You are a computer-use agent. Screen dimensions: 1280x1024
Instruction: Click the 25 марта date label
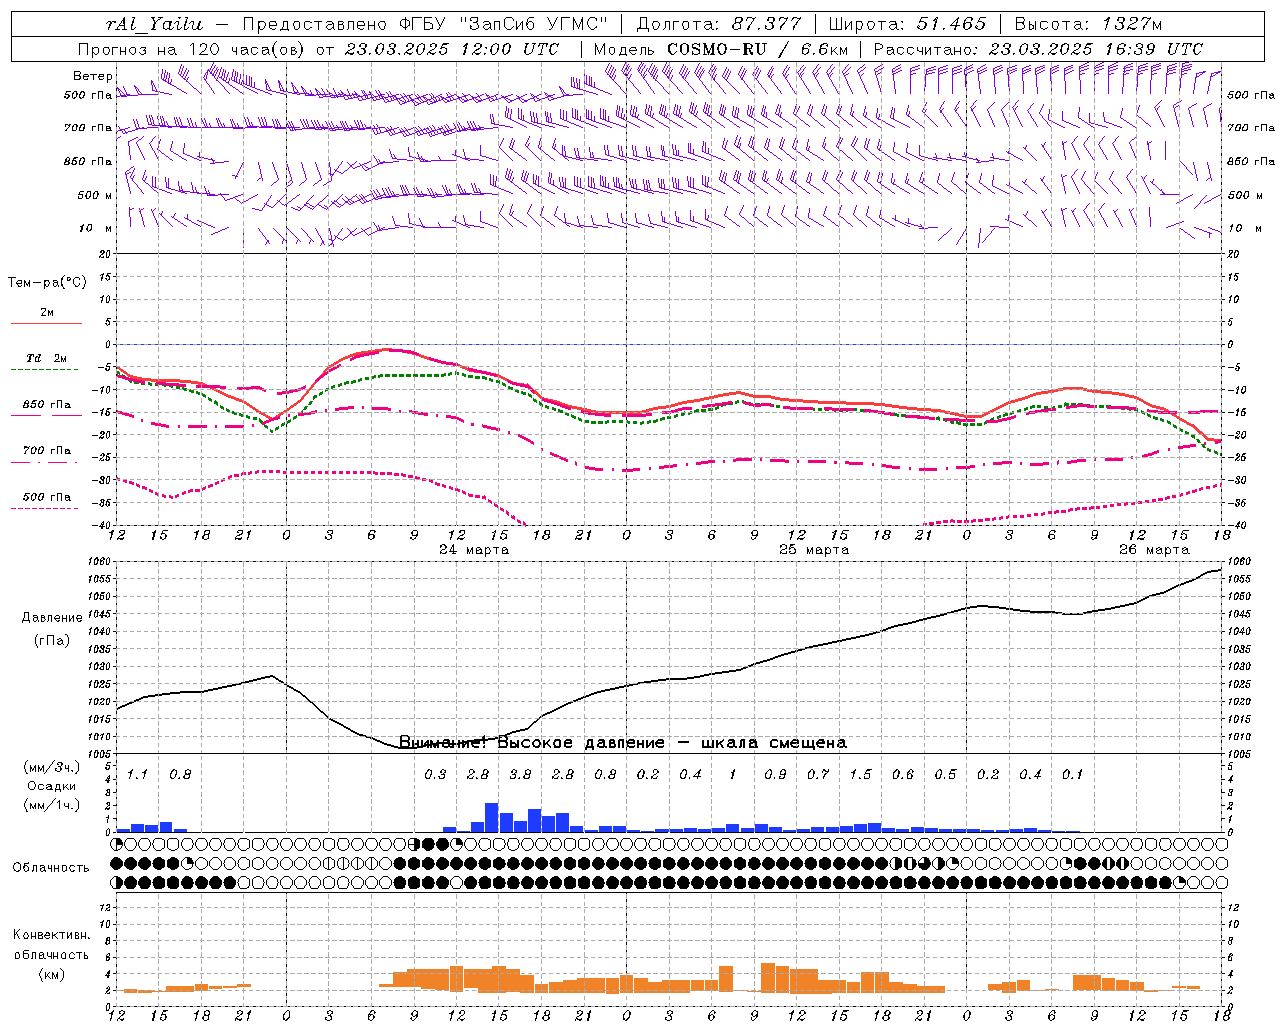pos(814,550)
